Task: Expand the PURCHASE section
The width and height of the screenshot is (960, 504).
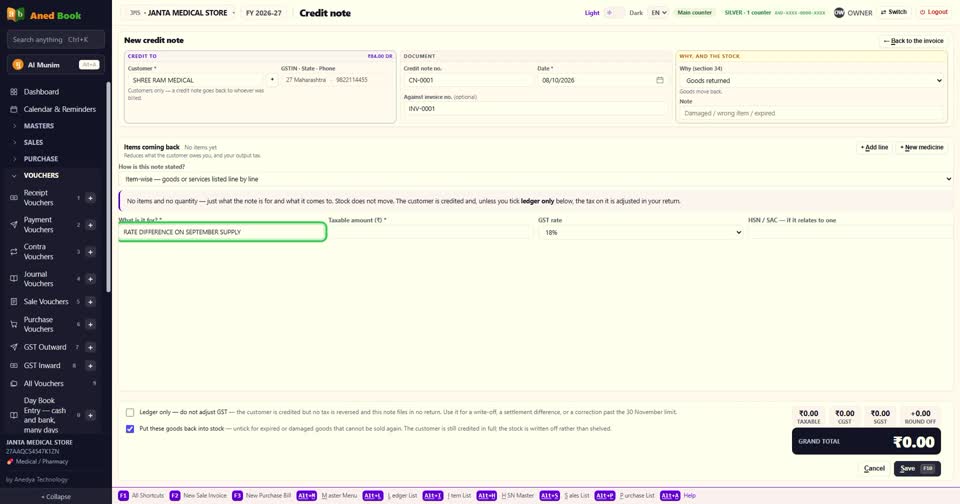Action: (x=40, y=159)
